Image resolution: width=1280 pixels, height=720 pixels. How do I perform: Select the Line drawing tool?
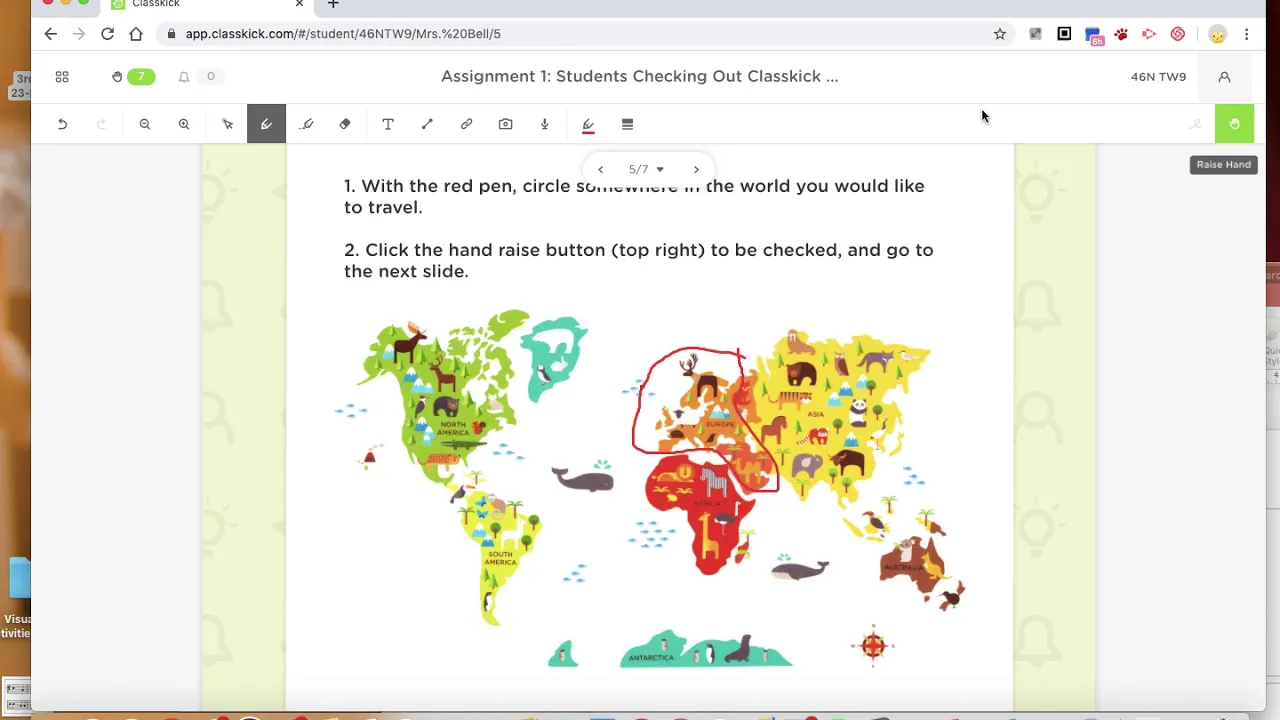pyautogui.click(x=427, y=124)
